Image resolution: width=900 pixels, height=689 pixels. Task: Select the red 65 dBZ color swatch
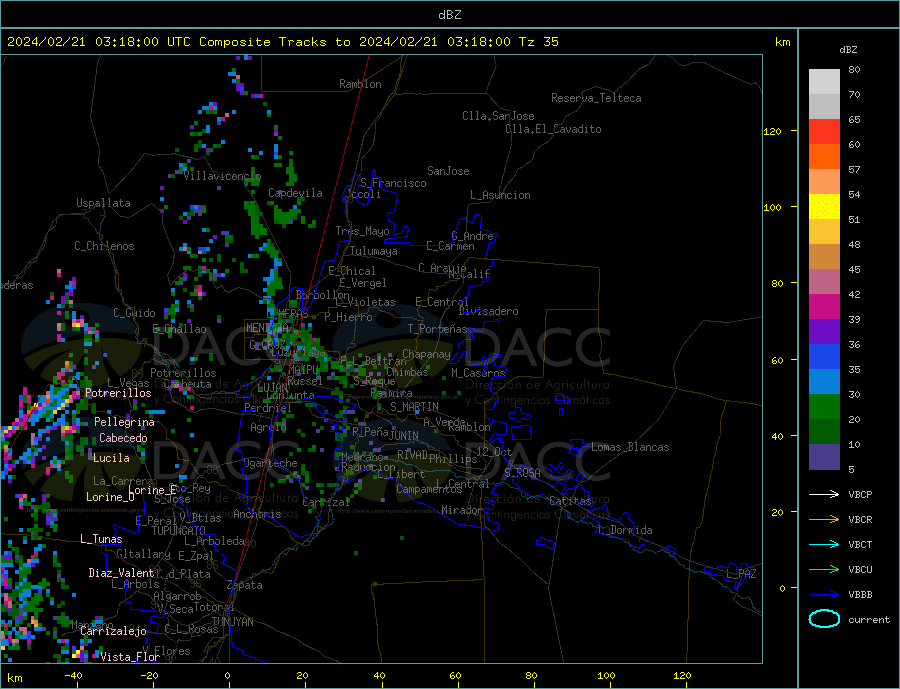tap(824, 131)
